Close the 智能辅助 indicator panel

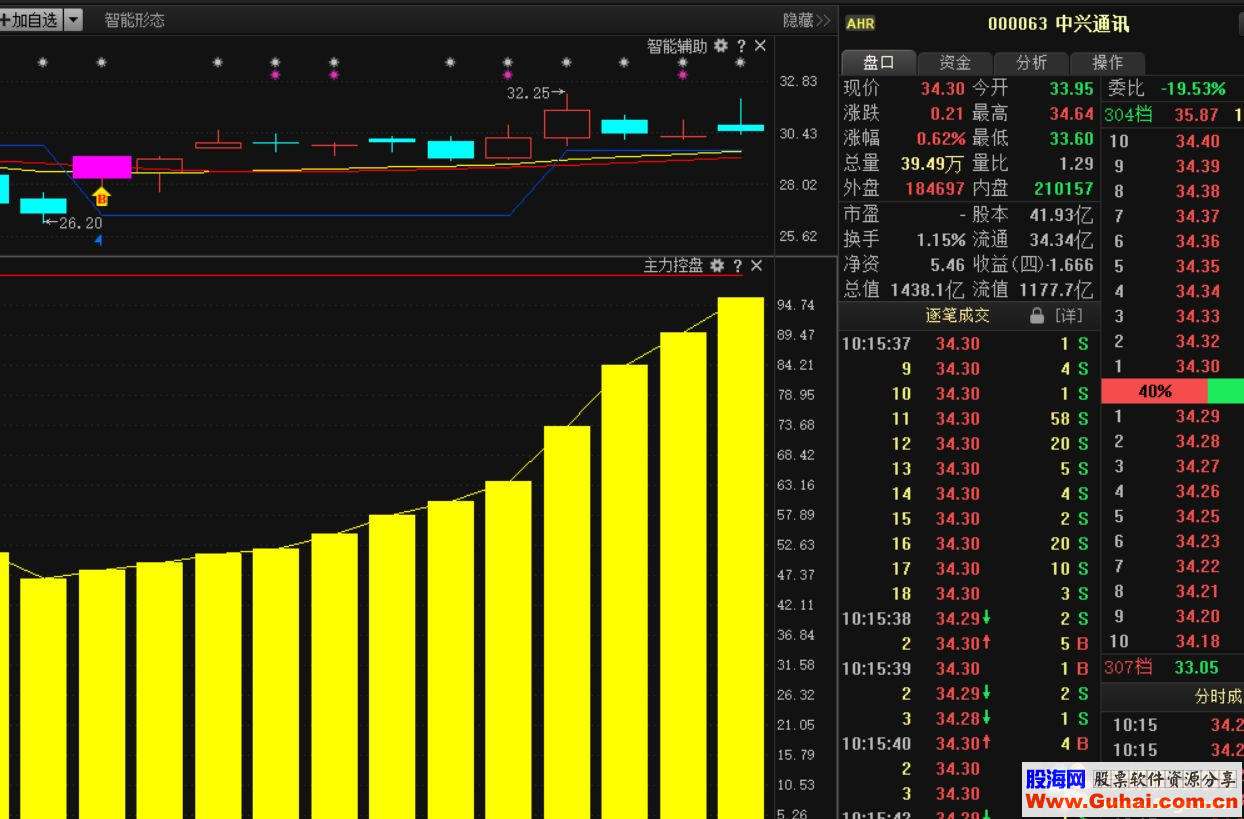[x=760, y=46]
